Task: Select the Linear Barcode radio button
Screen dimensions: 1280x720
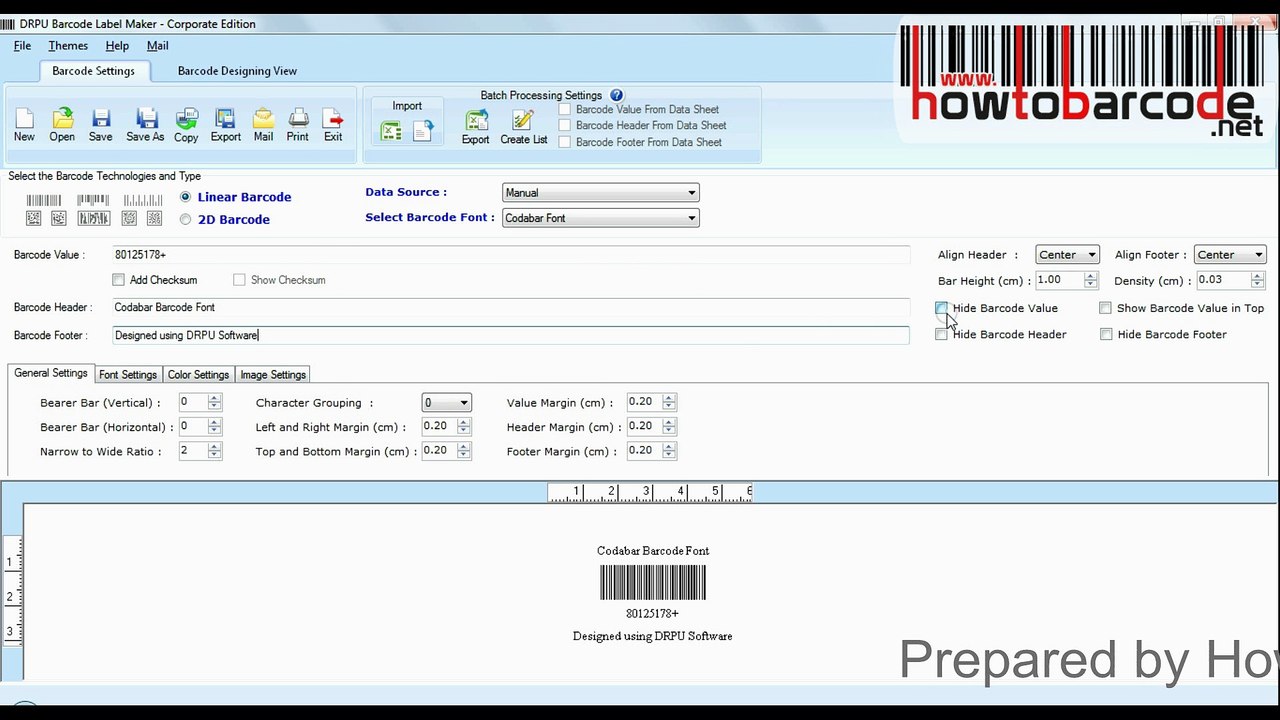Action: click(x=185, y=197)
